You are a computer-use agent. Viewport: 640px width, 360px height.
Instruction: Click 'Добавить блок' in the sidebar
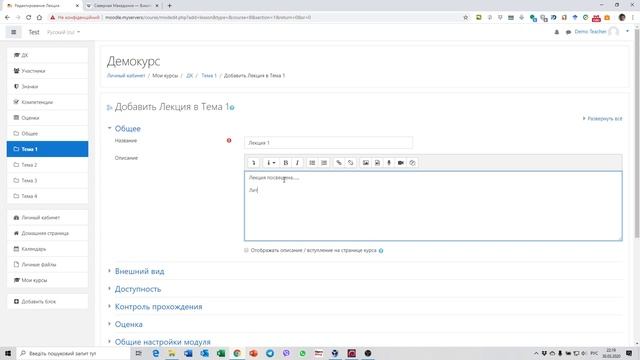[x=47, y=302]
